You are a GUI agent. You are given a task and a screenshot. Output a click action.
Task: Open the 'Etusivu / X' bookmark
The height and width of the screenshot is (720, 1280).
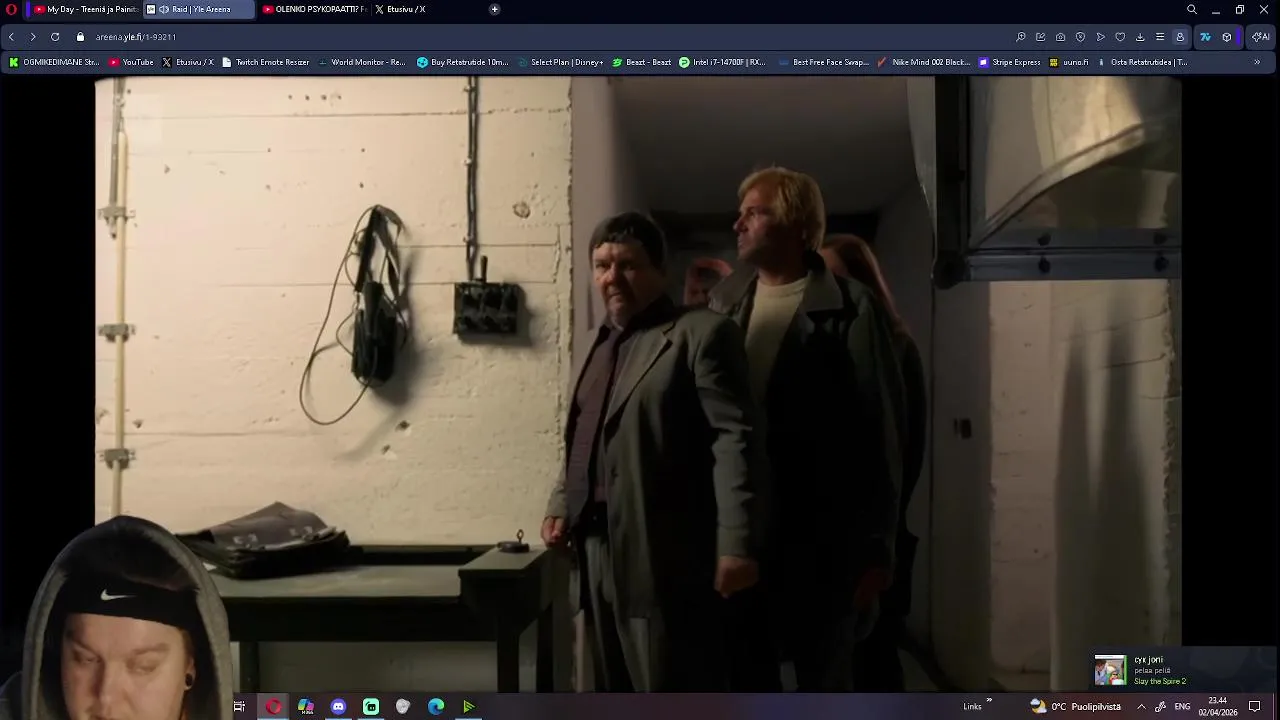click(x=187, y=62)
